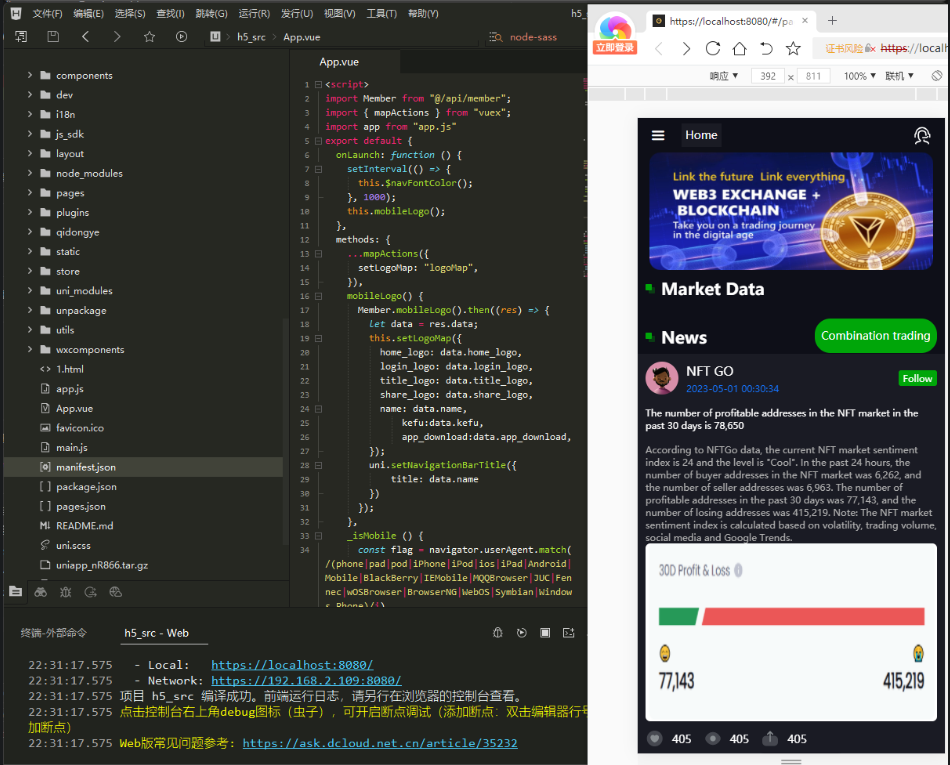Click the viewport width field 392
The image size is (950, 765).
coord(768,76)
